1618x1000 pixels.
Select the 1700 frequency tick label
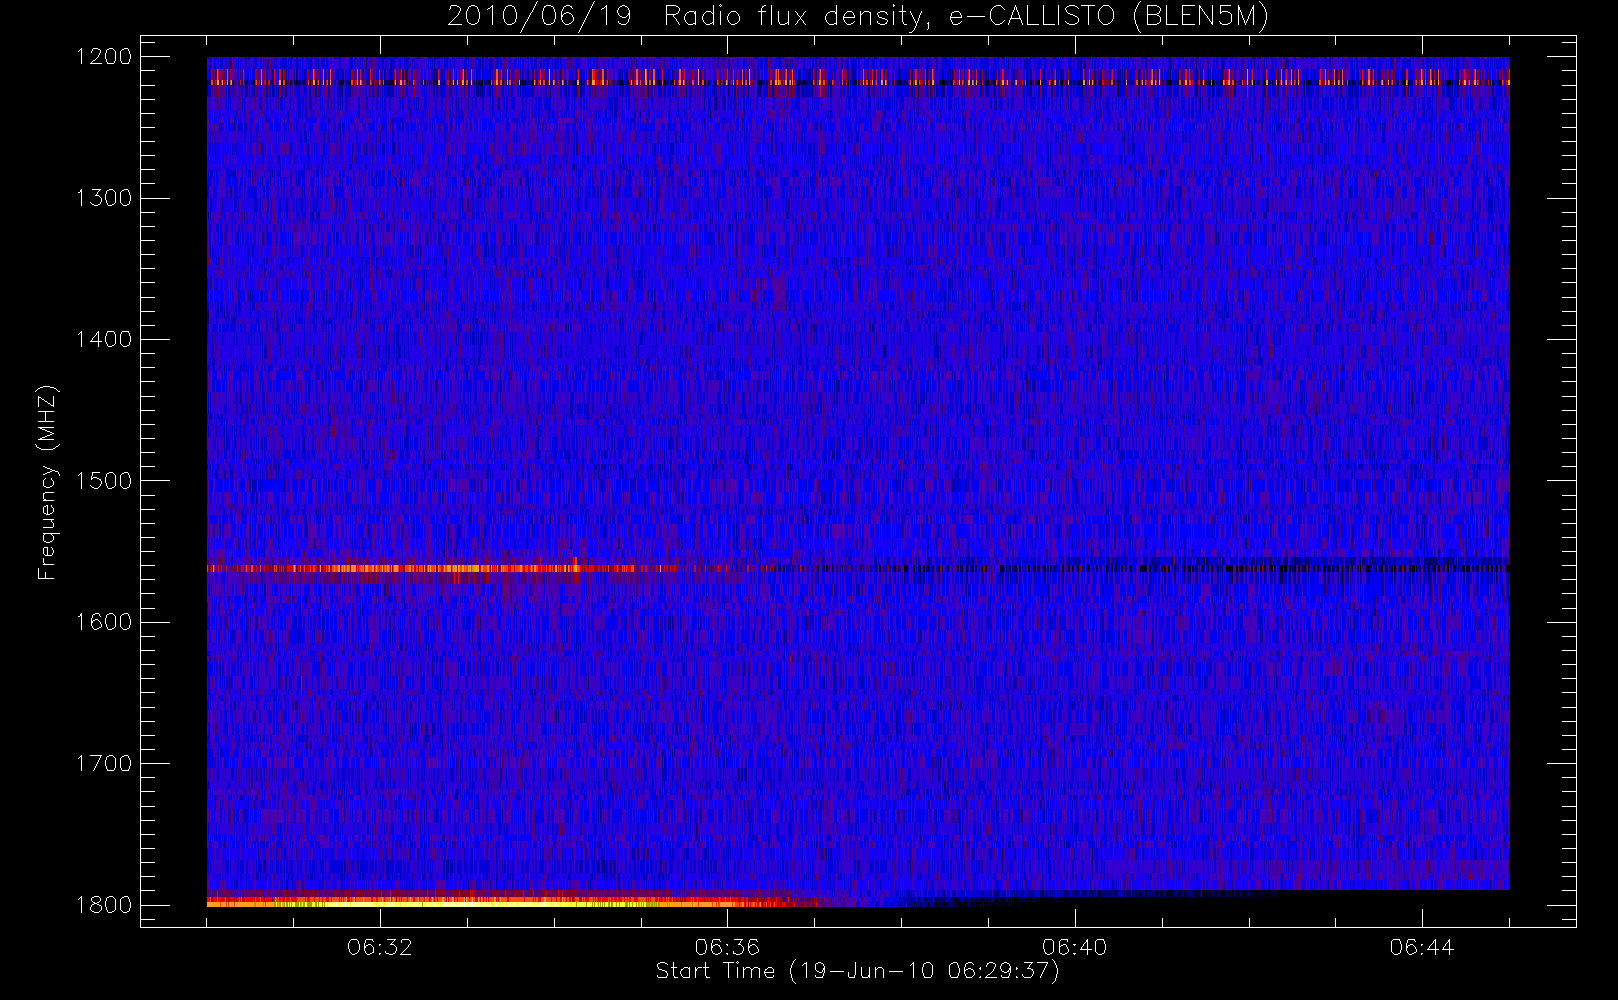pyautogui.click(x=104, y=764)
